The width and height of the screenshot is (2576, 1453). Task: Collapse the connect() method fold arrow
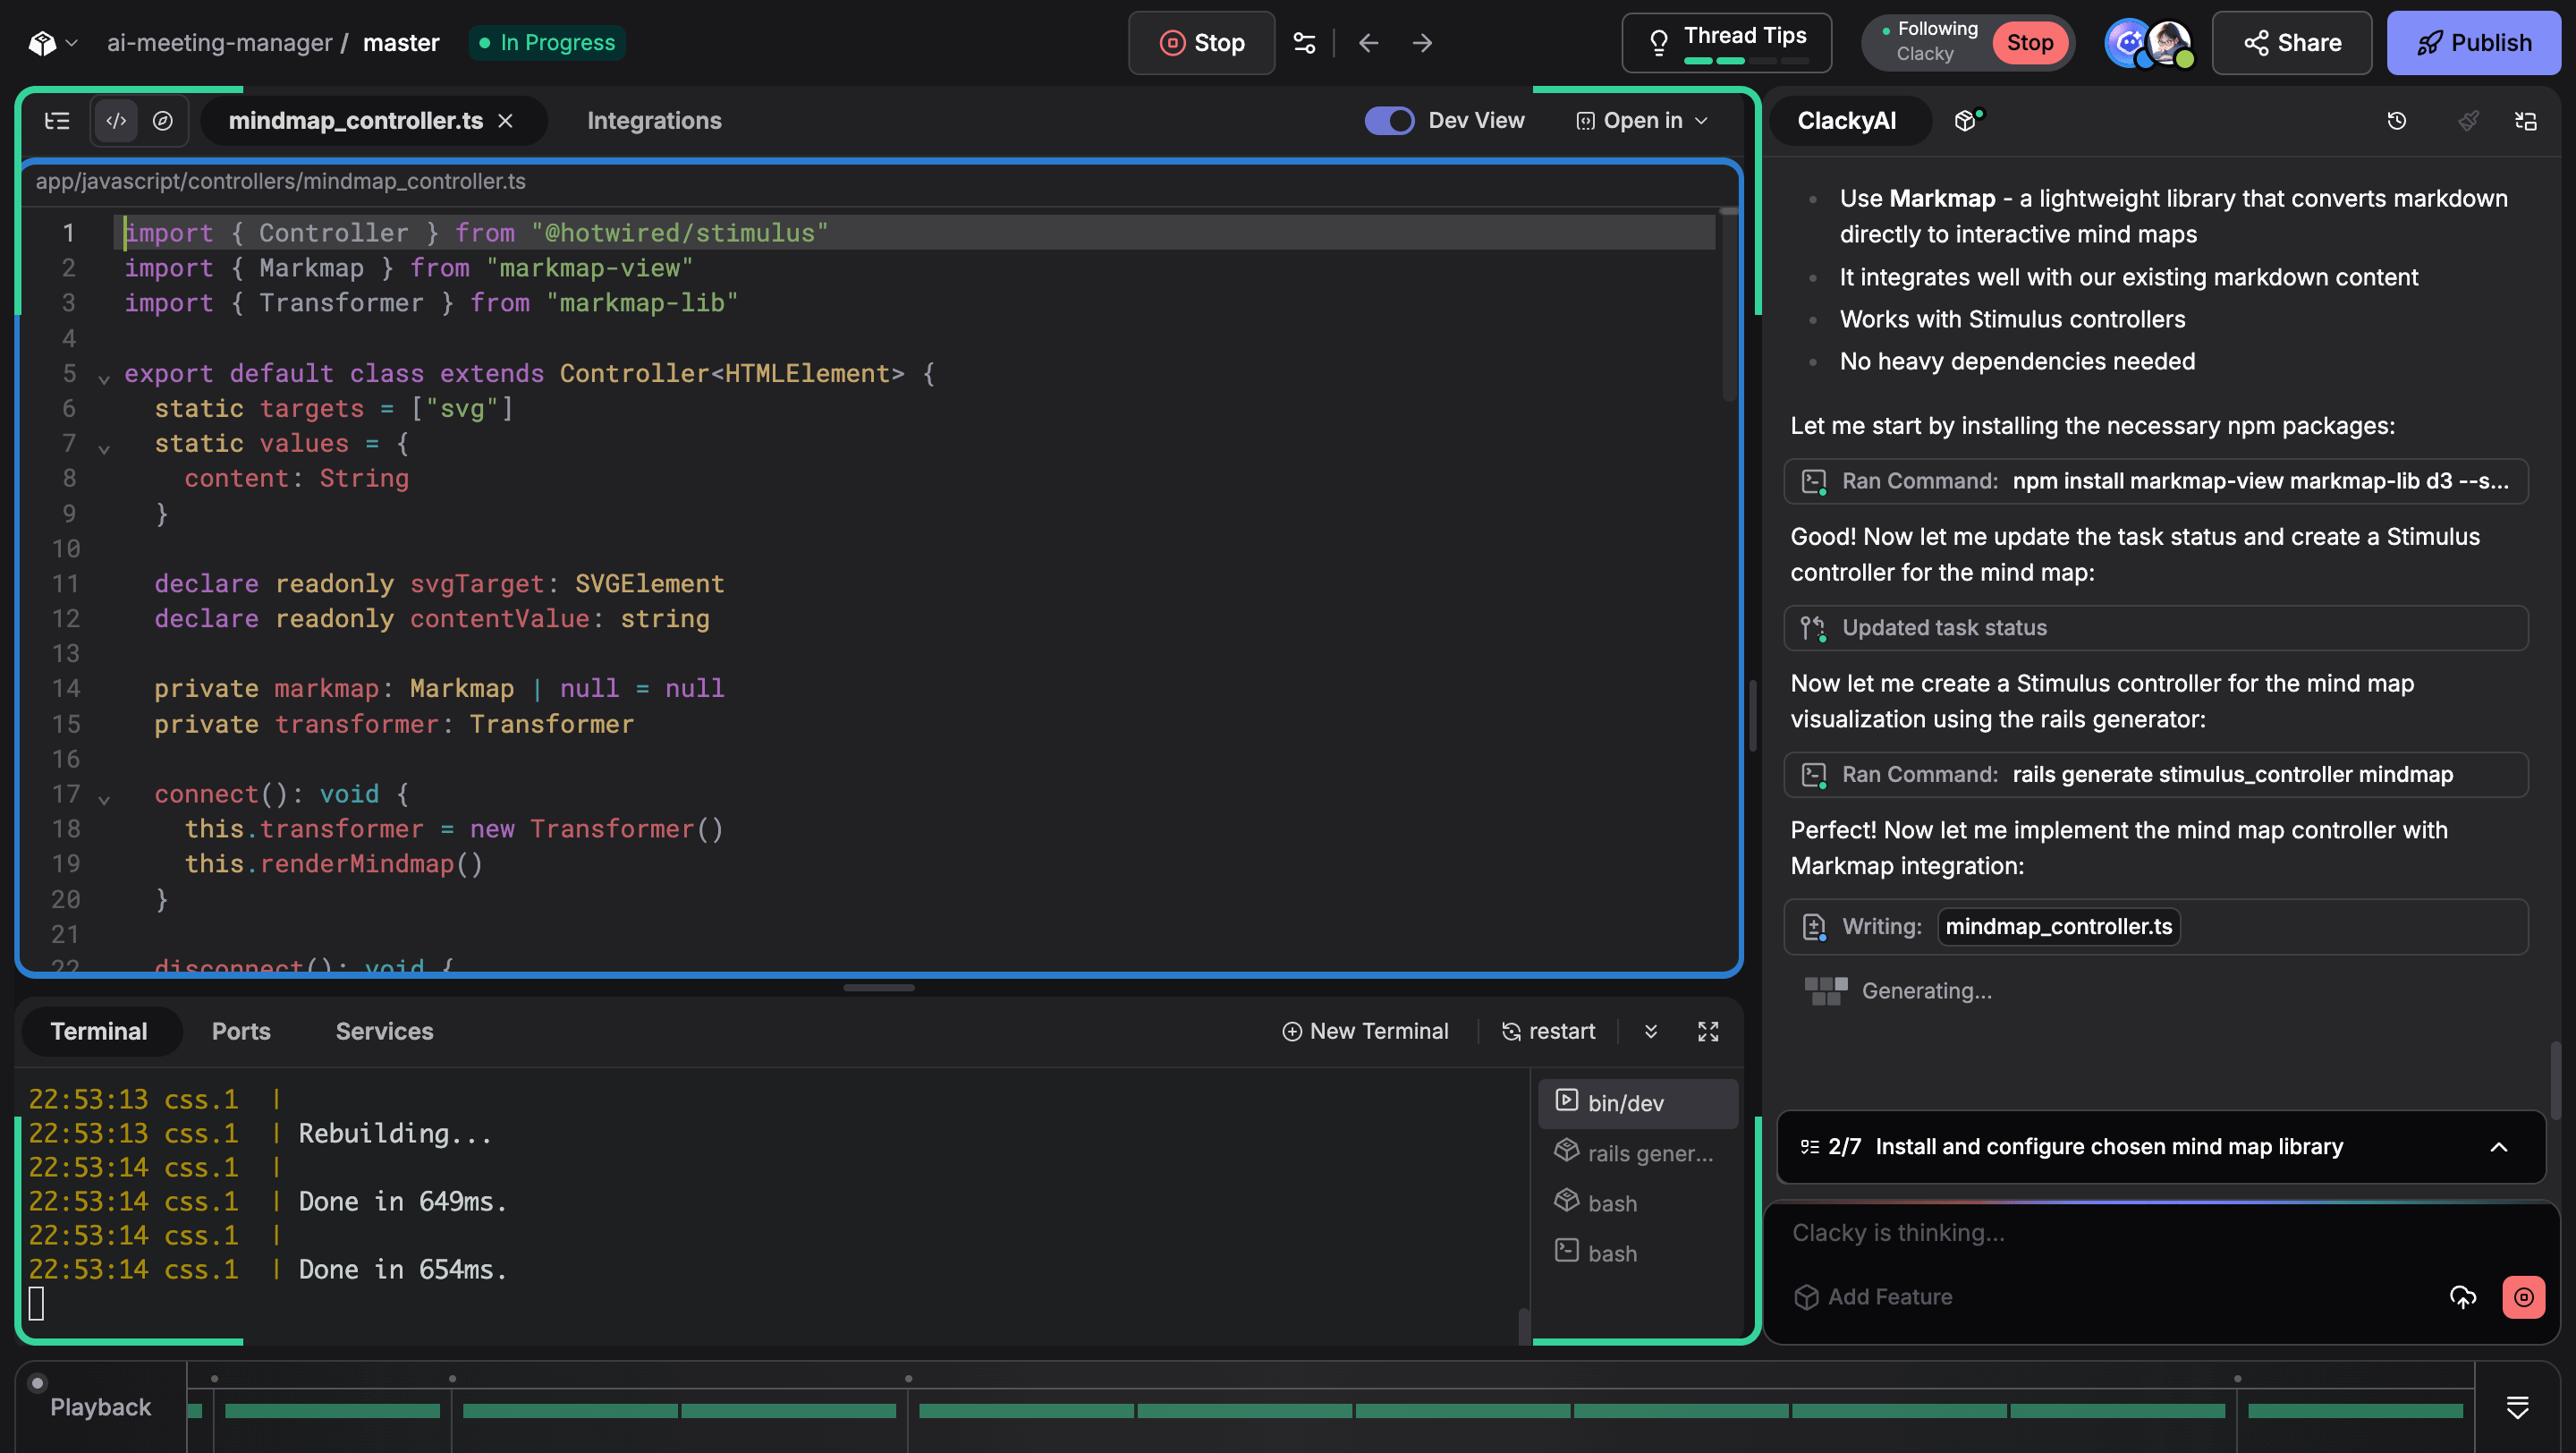[104, 799]
